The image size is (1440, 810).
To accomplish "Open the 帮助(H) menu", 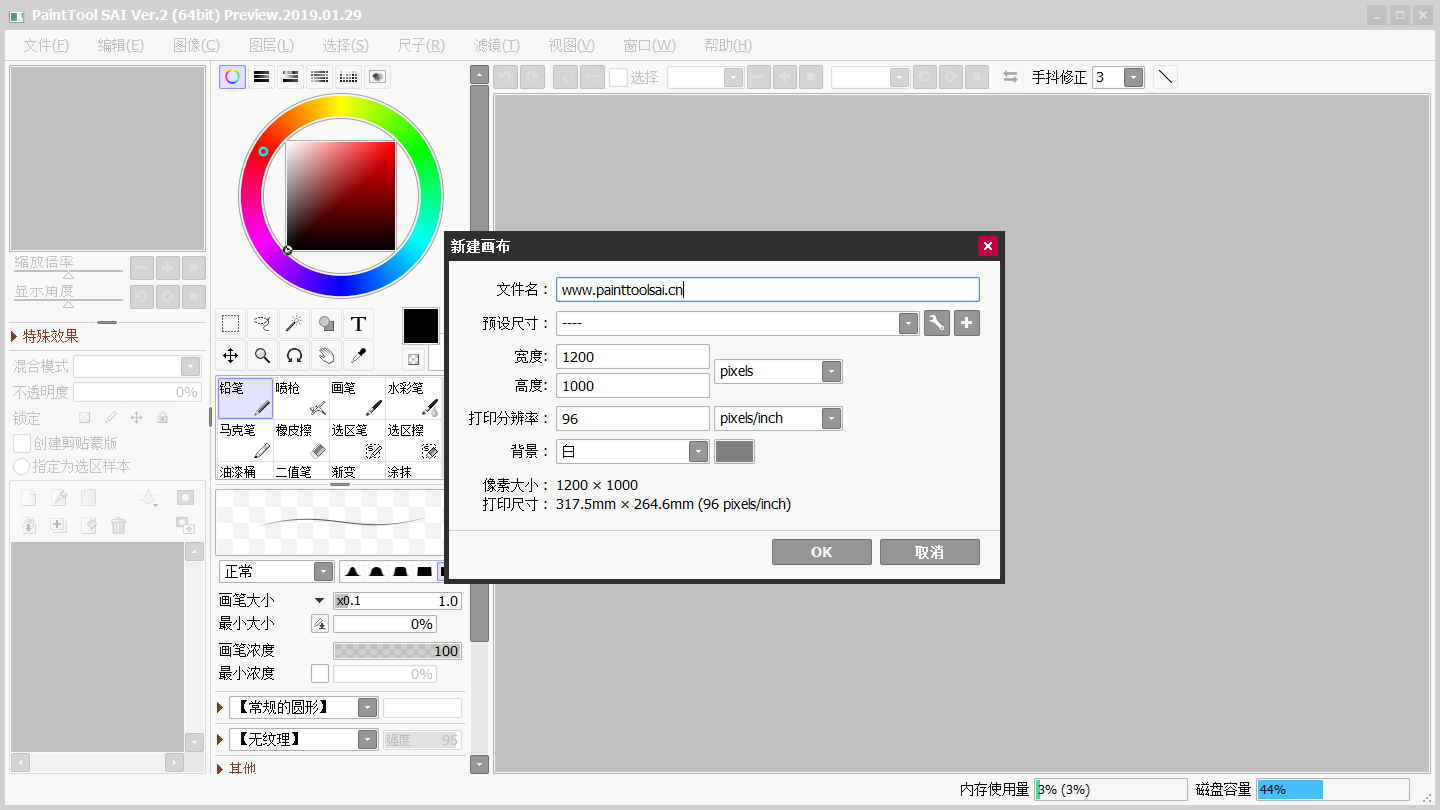I will coord(728,45).
